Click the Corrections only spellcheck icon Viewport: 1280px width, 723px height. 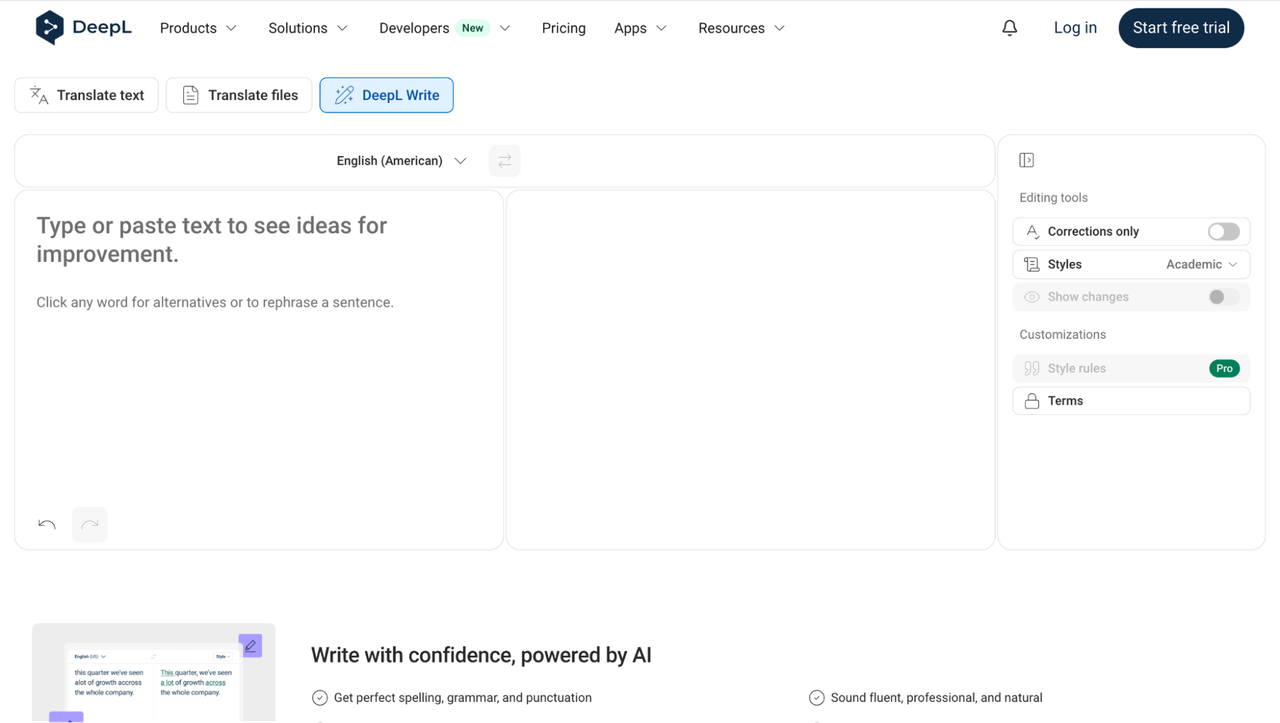(1032, 232)
